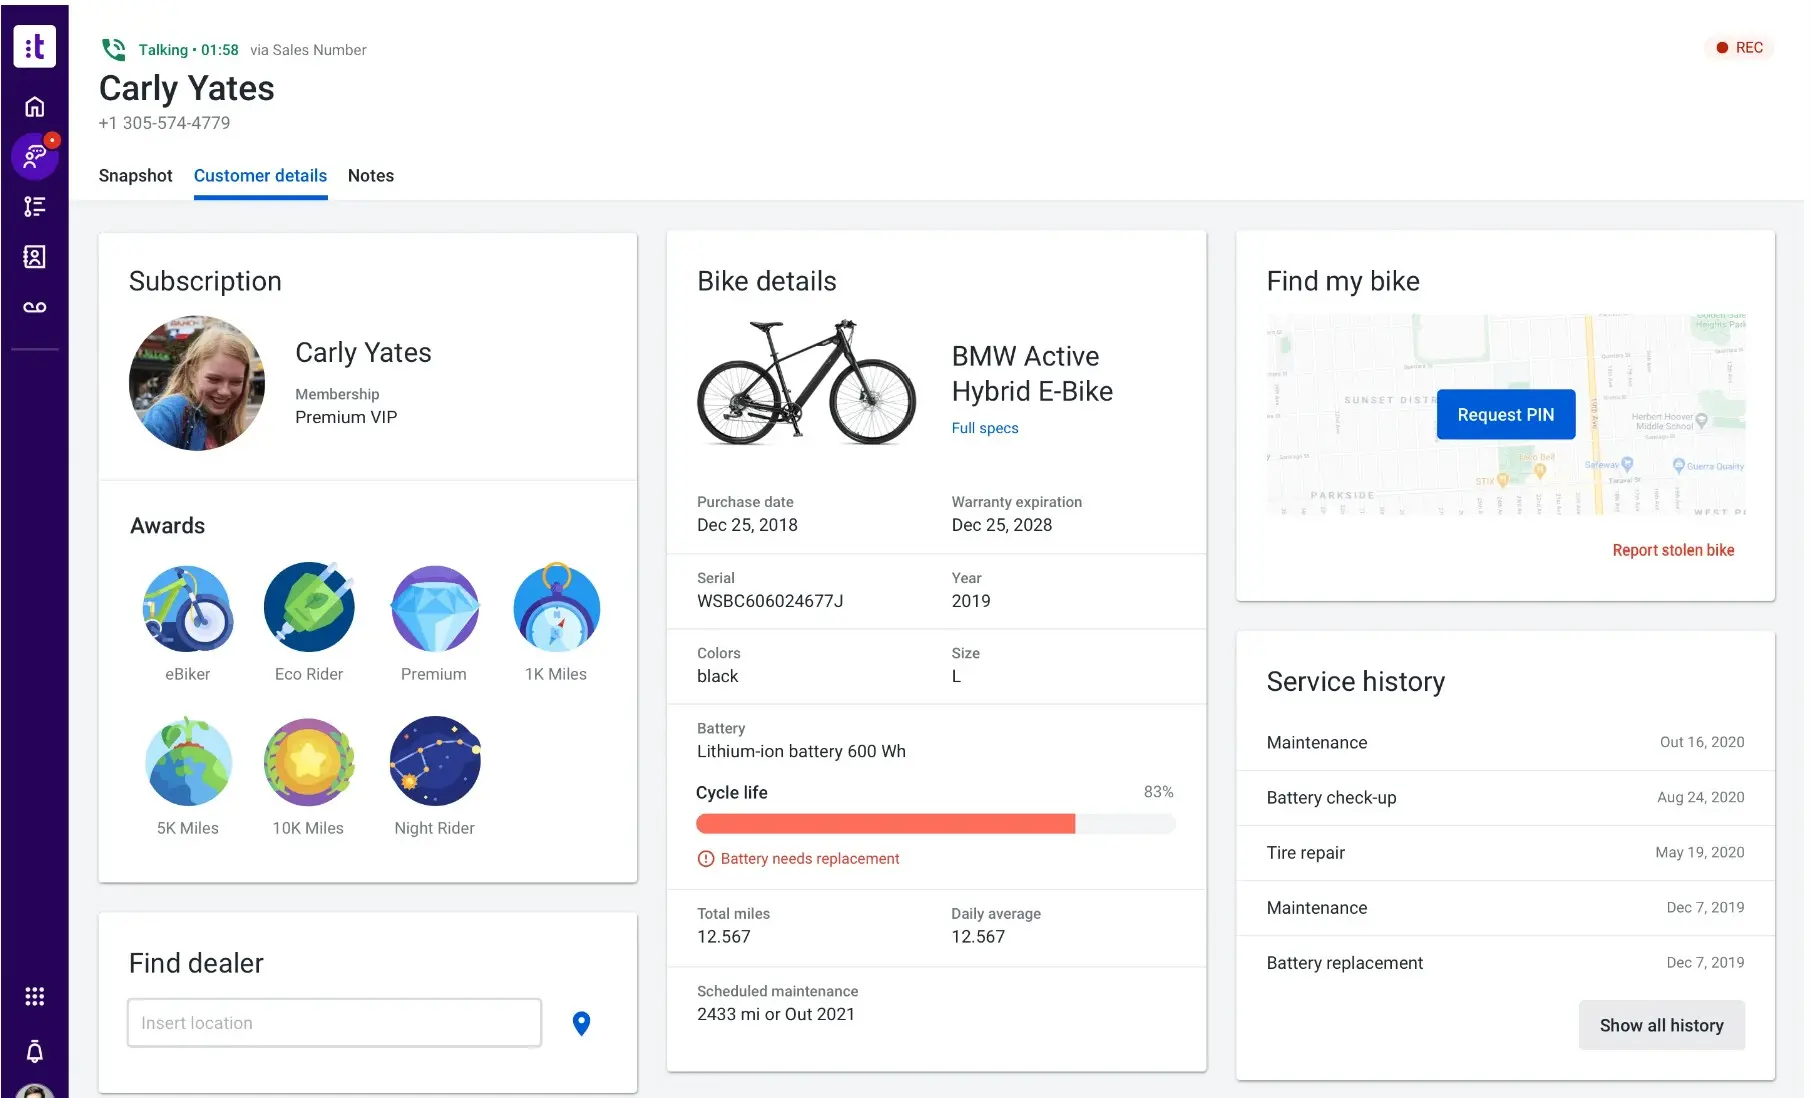Click the Report stolen bike link

click(1673, 550)
